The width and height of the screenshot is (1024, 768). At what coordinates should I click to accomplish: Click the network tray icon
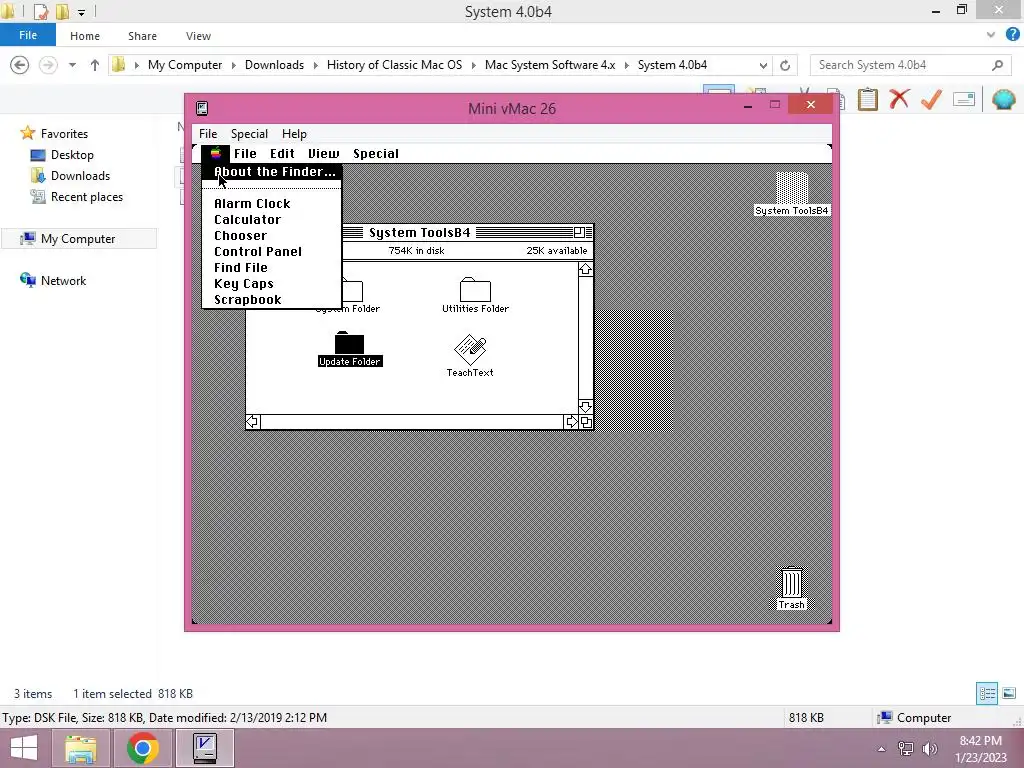906,748
